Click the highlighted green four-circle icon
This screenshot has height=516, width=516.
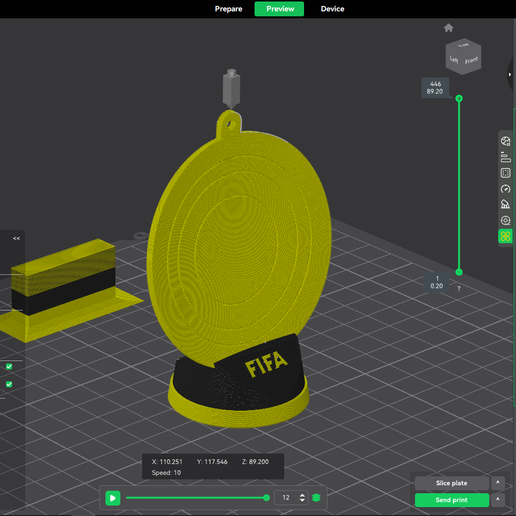[505, 236]
